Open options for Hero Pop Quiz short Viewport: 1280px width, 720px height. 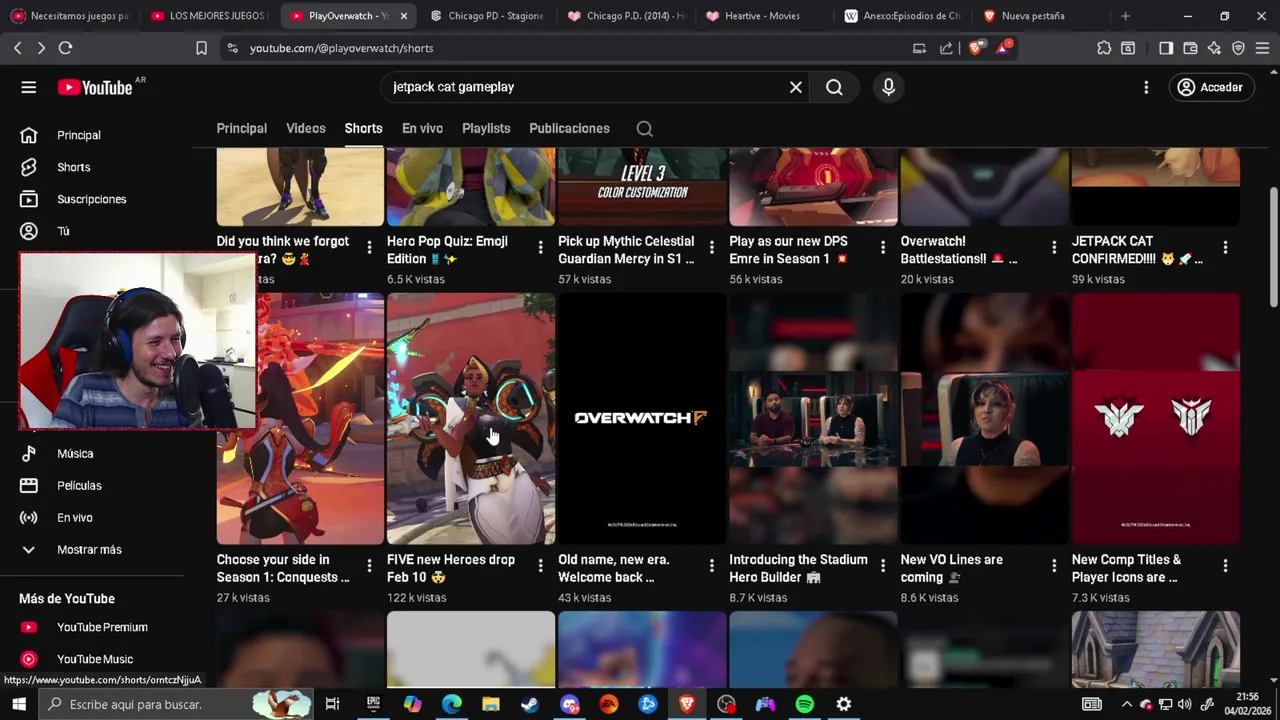(x=540, y=247)
